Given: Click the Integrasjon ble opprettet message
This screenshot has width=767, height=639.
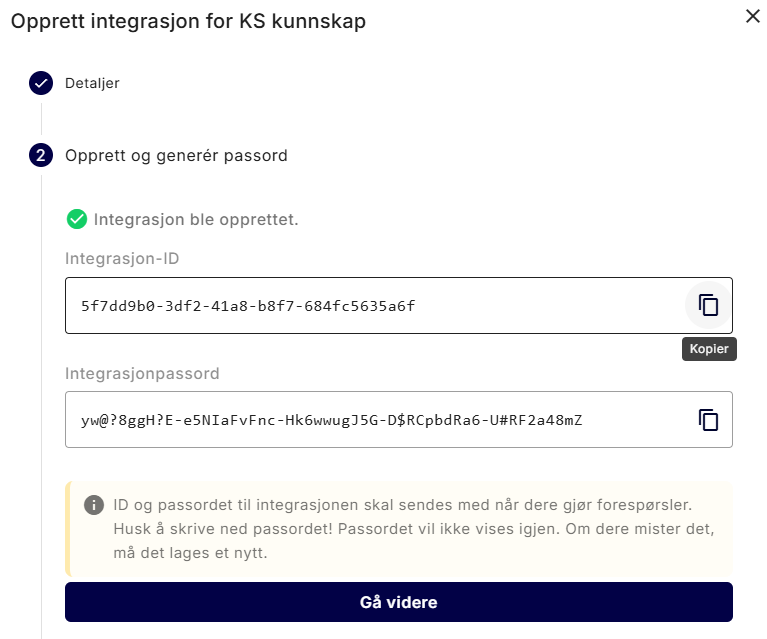Looking at the screenshot, I should point(196,219).
